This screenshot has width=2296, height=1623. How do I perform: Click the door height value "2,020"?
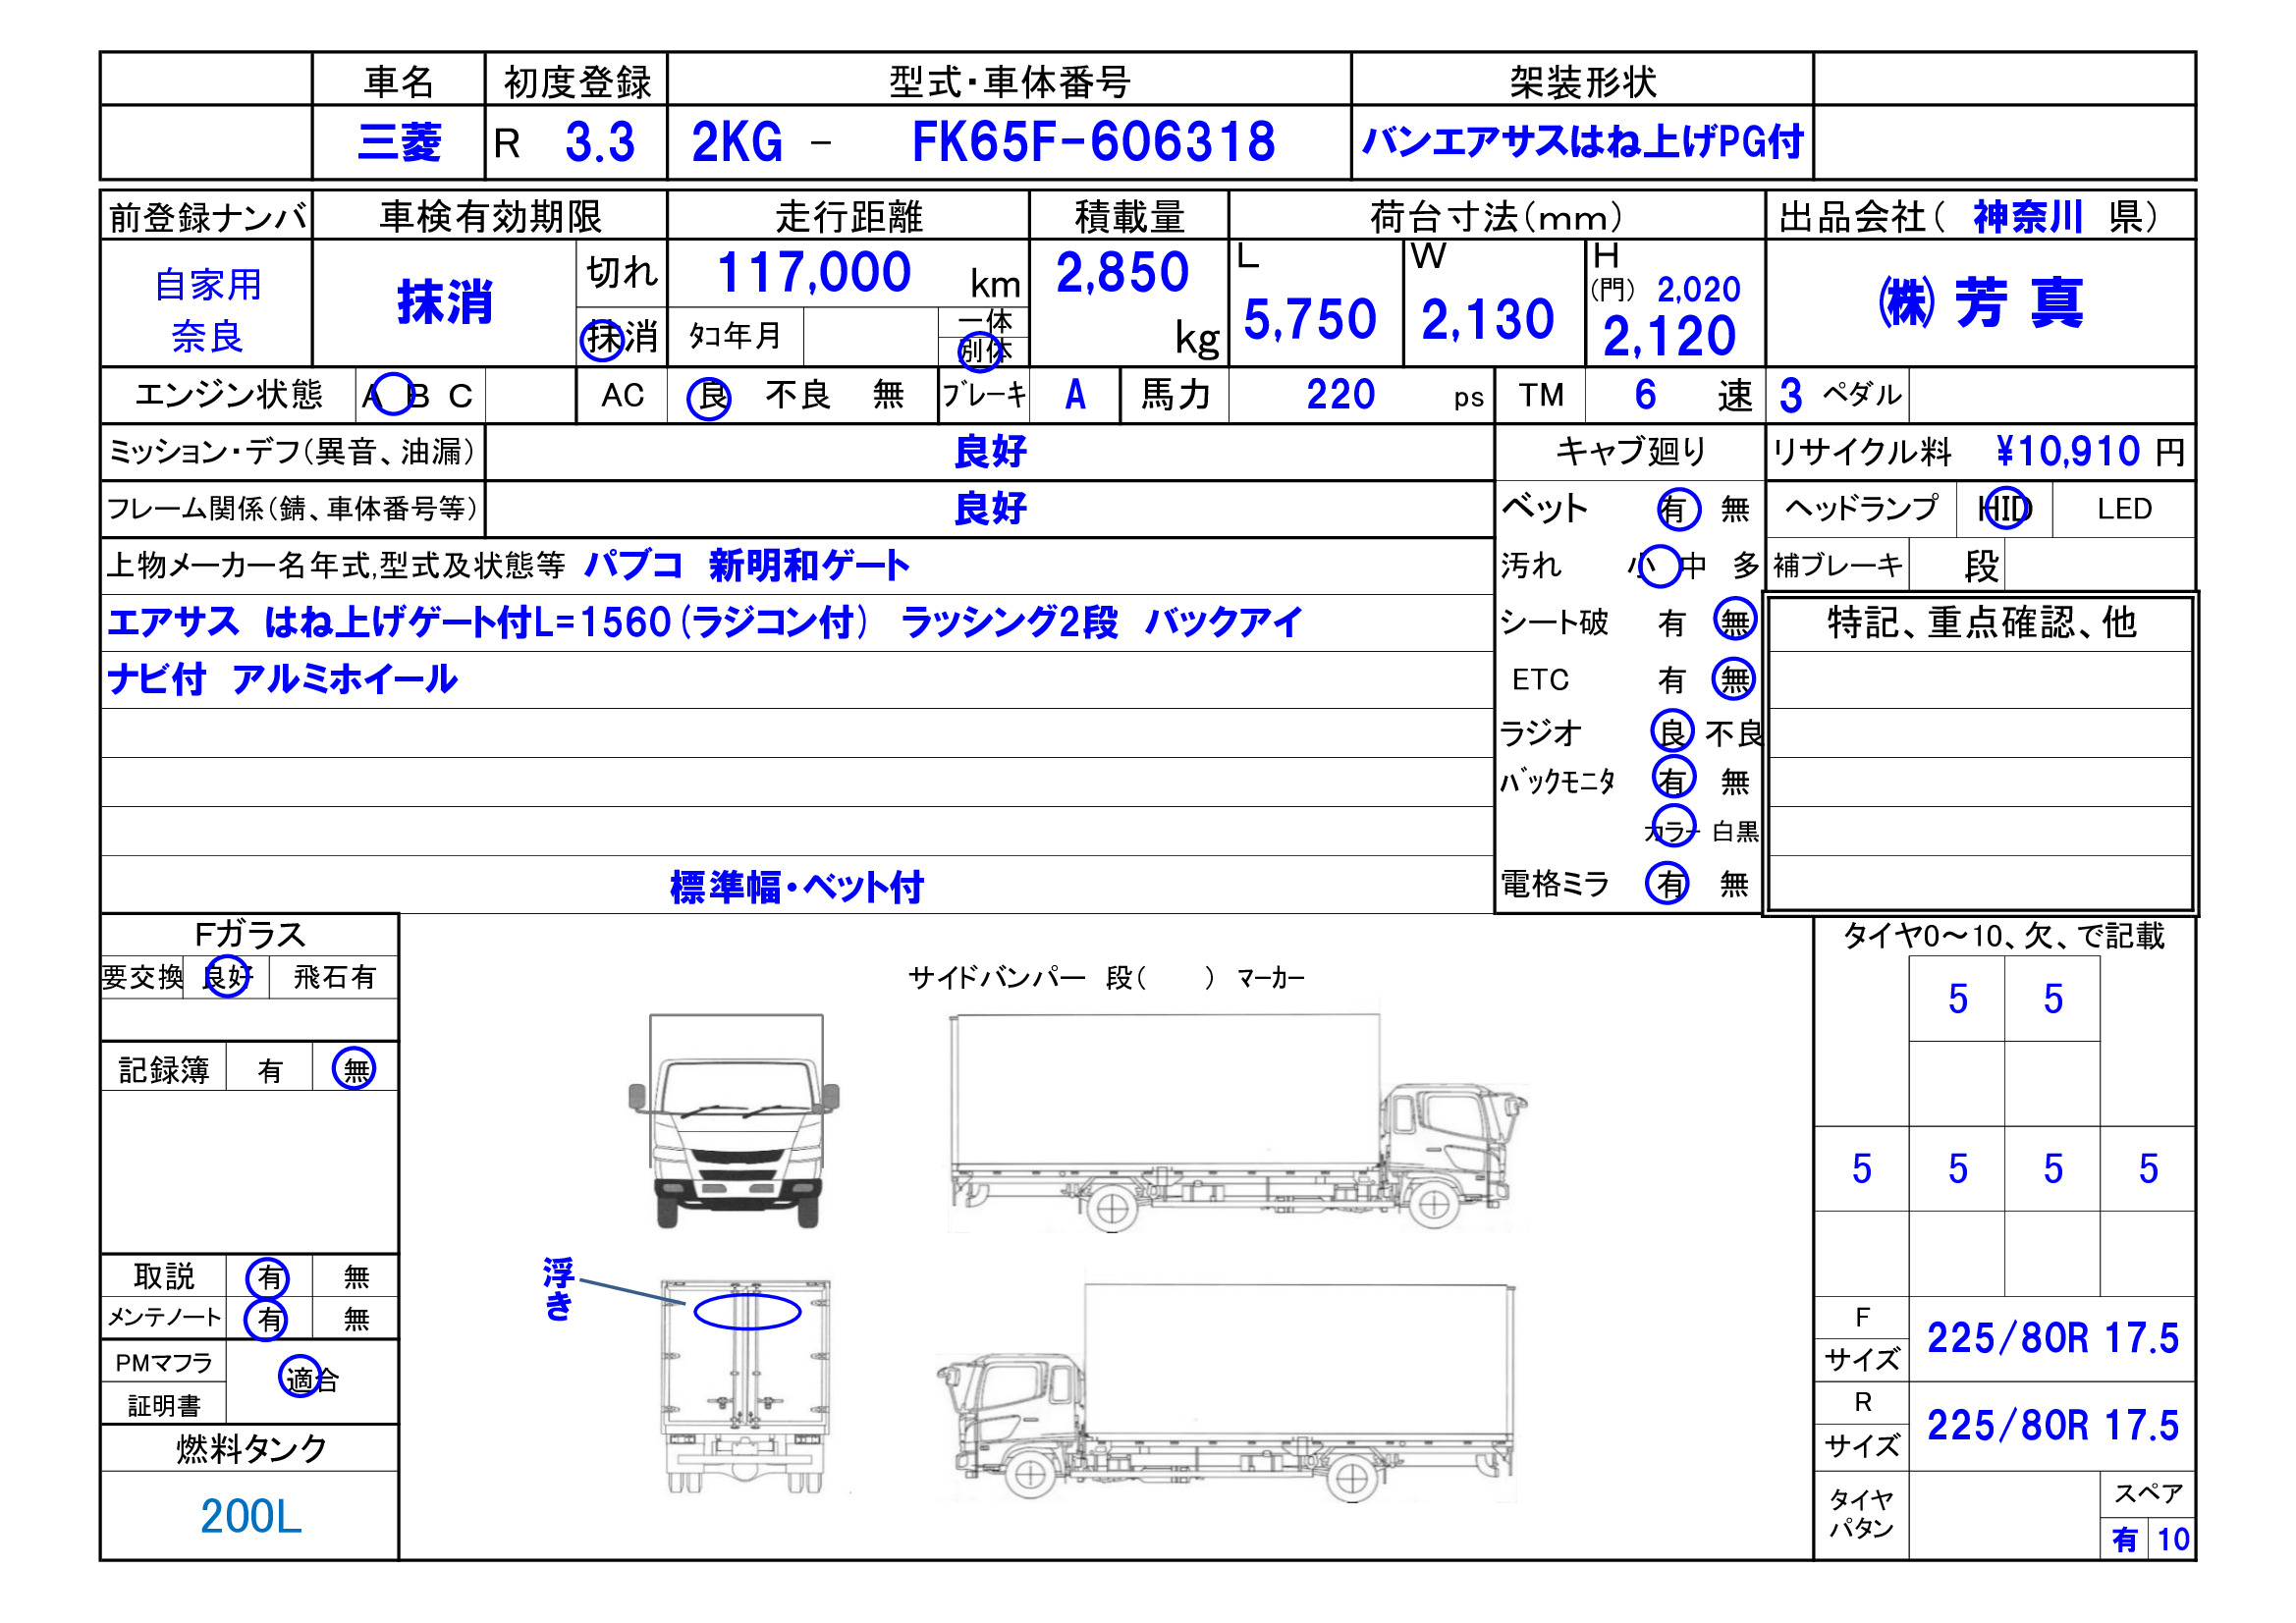pyautogui.click(x=1699, y=290)
